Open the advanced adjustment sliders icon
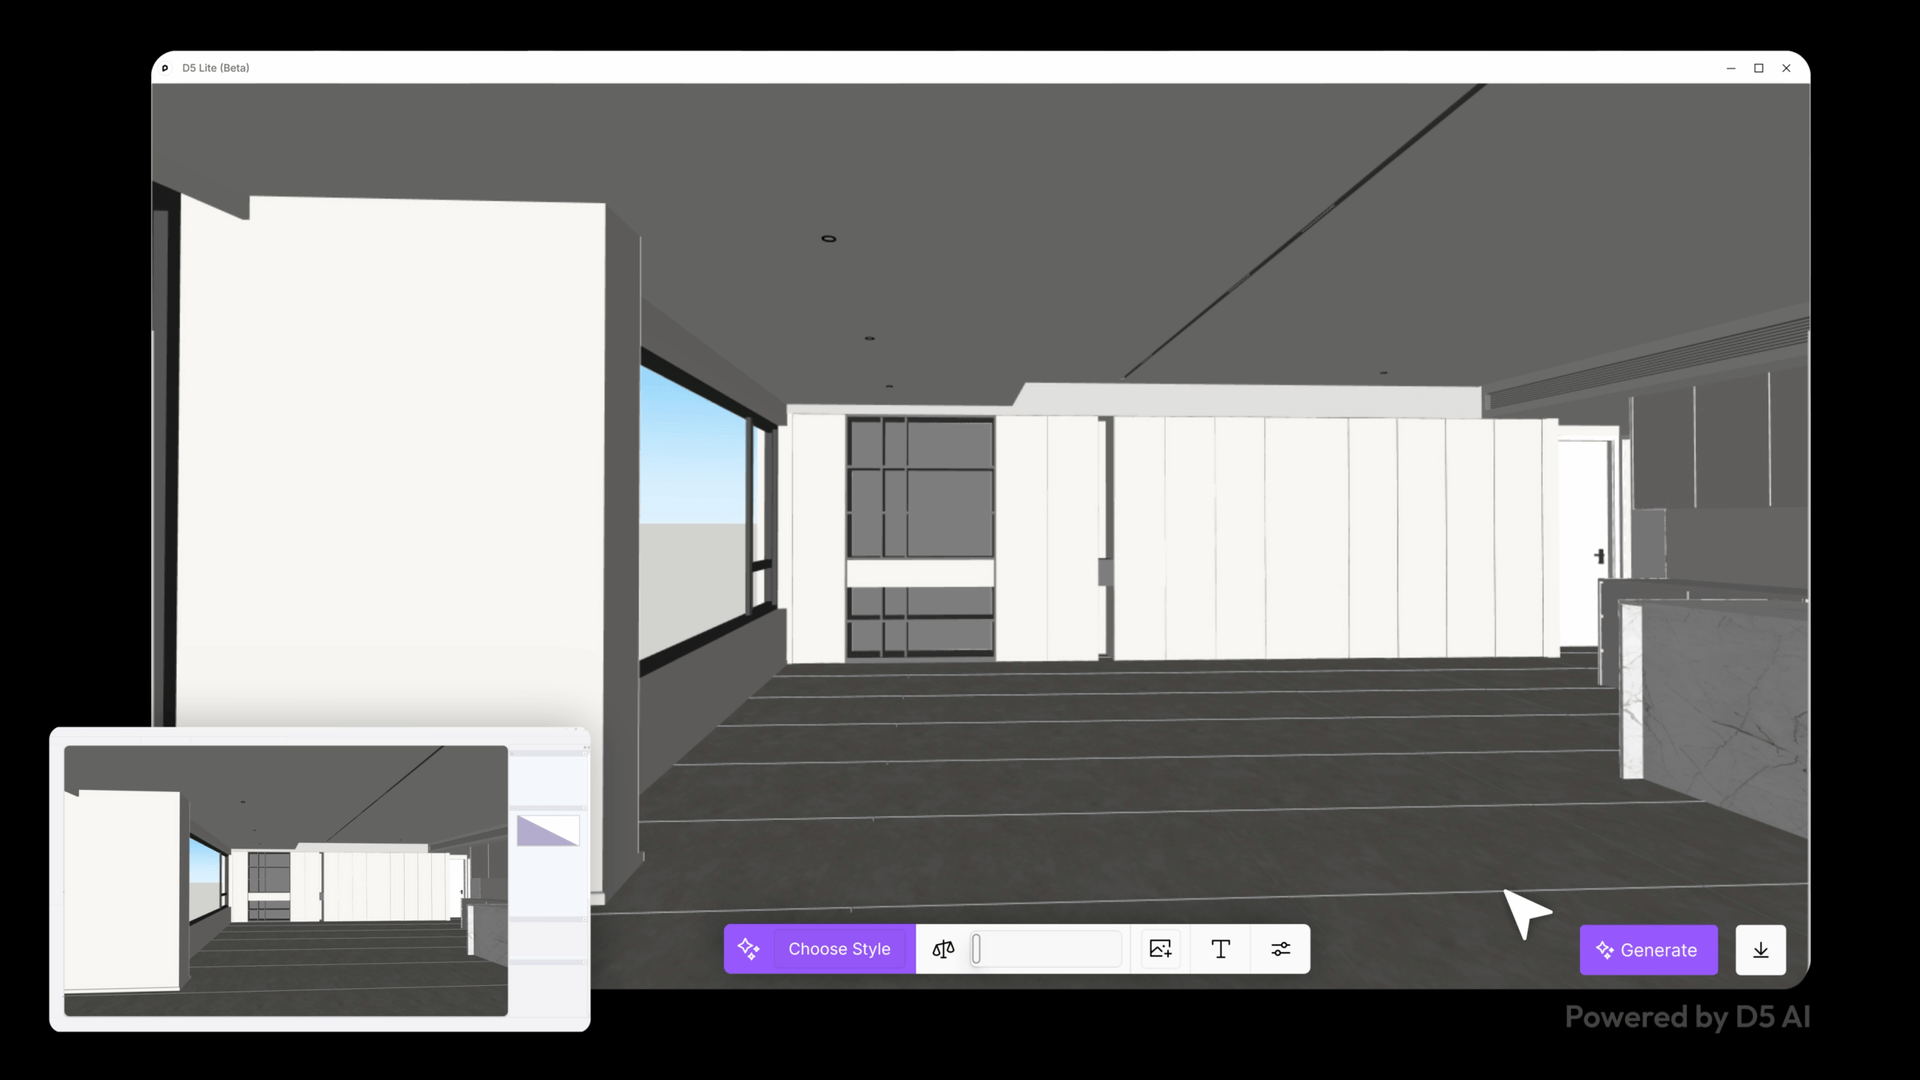1920x1080 pixels. (1281, 949)
